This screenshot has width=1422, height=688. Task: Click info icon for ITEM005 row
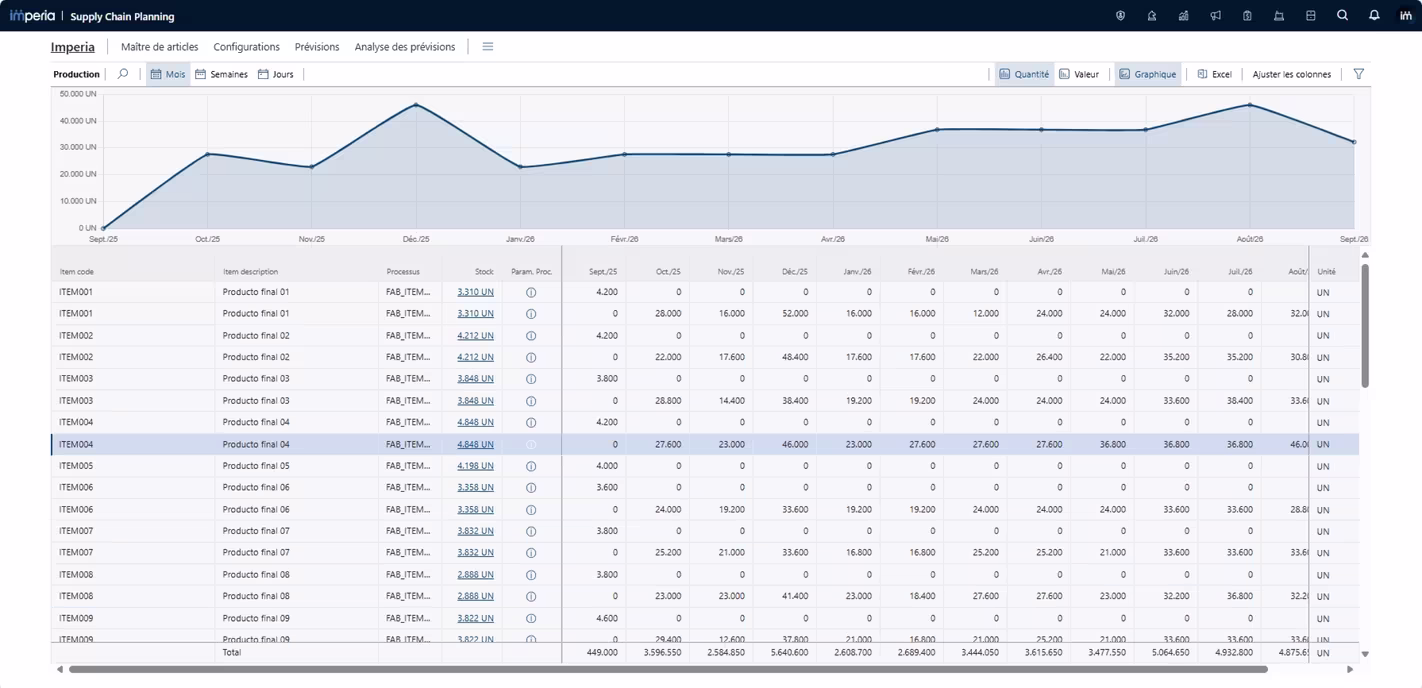(x=531, y=466)
